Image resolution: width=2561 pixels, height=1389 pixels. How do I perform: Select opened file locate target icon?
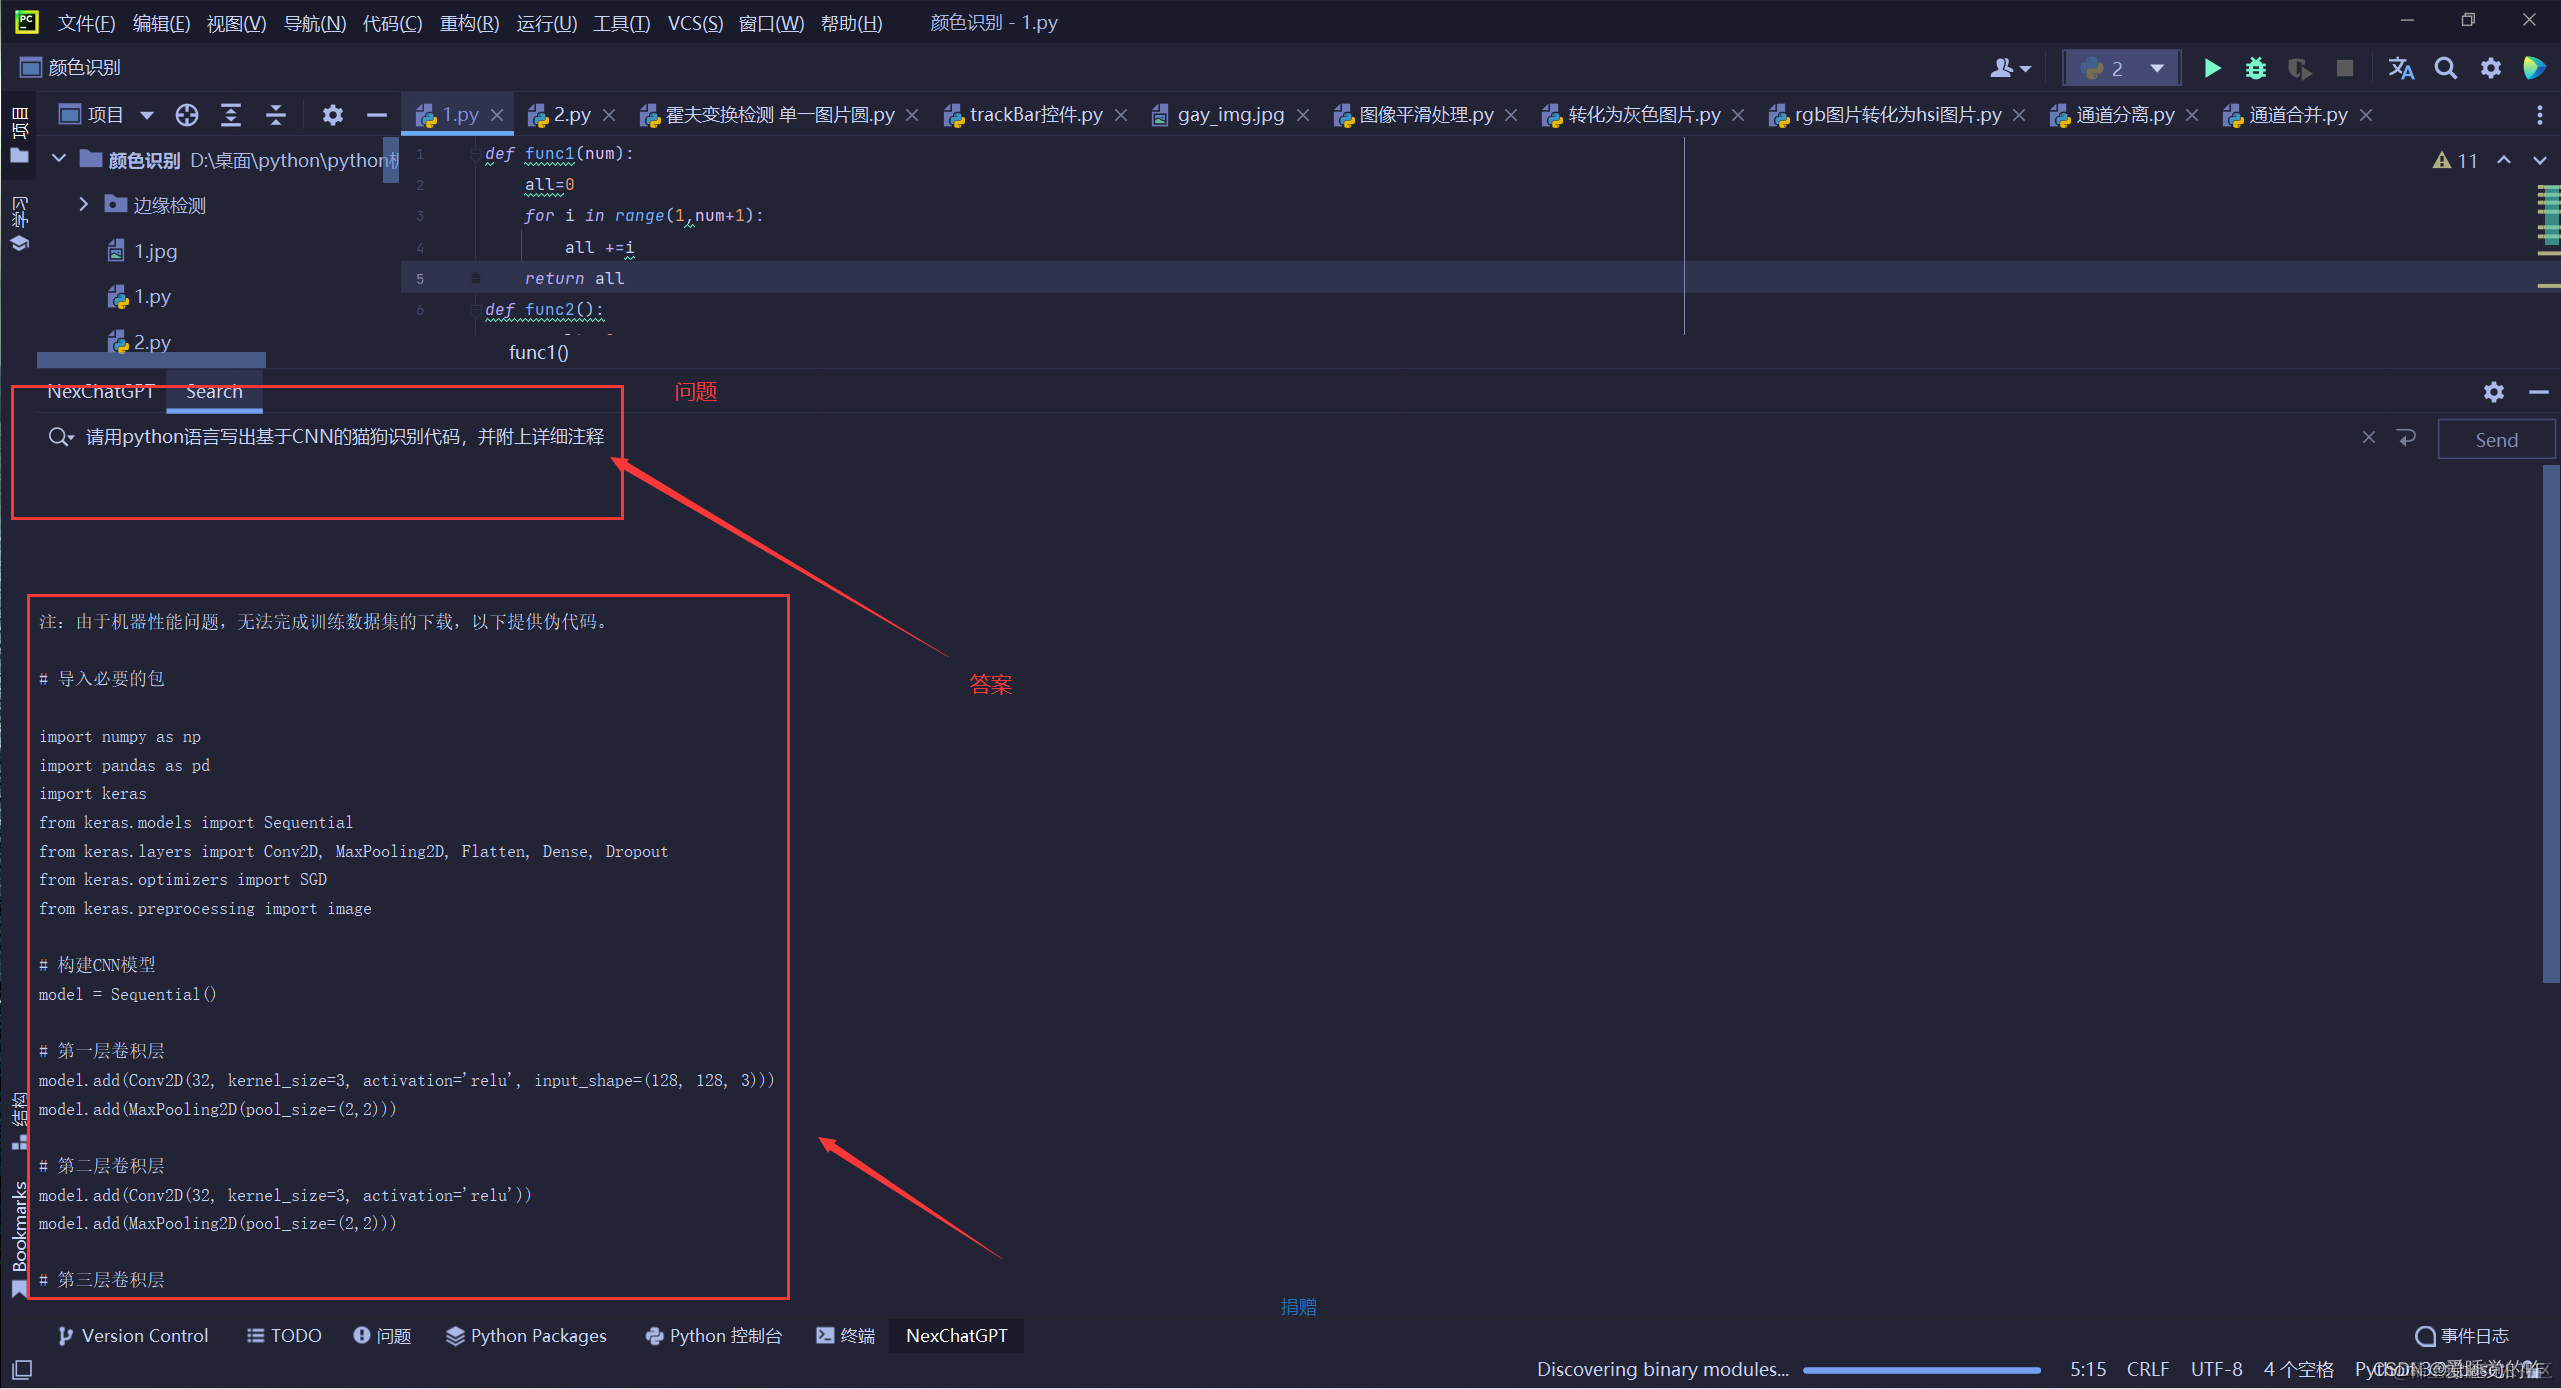pos(186,115)
